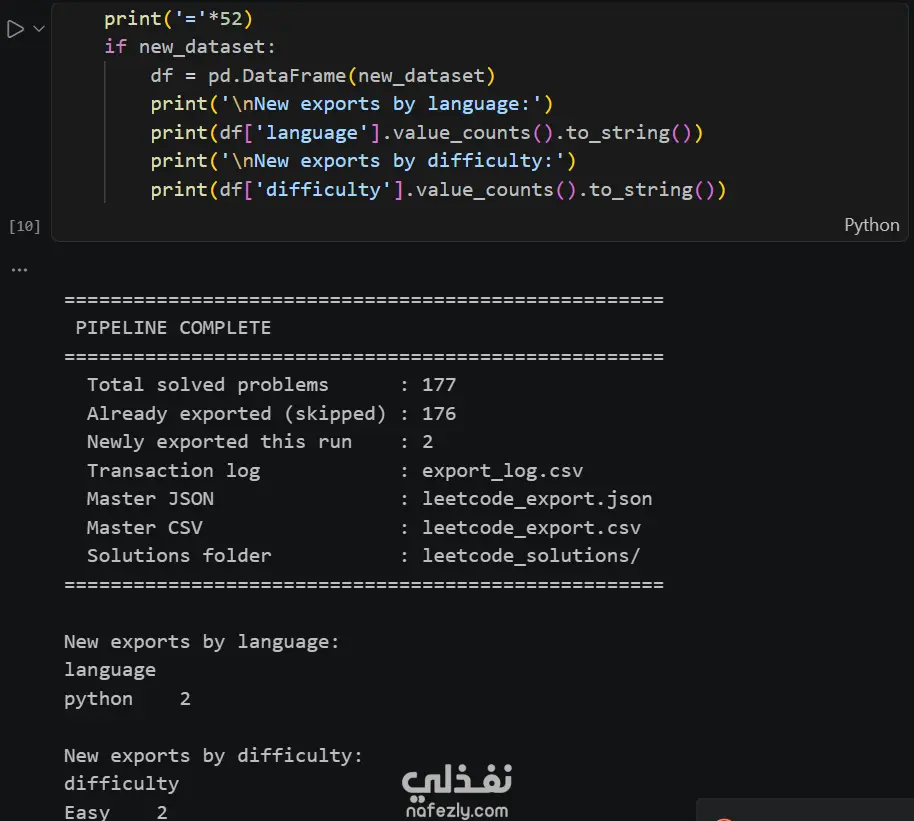
Task: Open the run options chevron beside play
Action: pyautogui.click(x=39, y=29)
